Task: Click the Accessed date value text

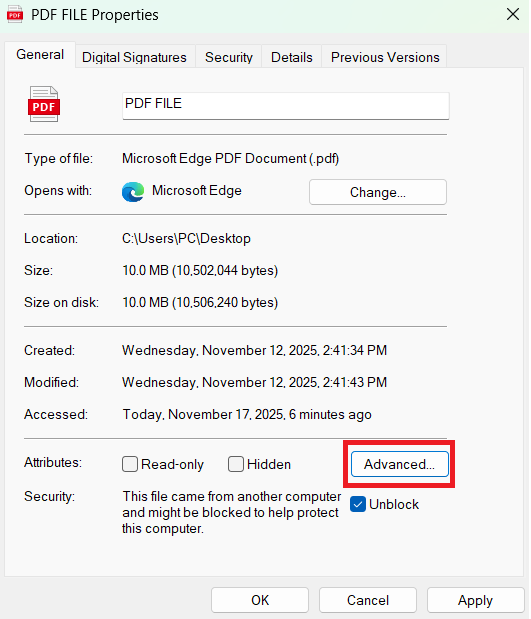Action: pyautogui.click(x=247, y=414)
